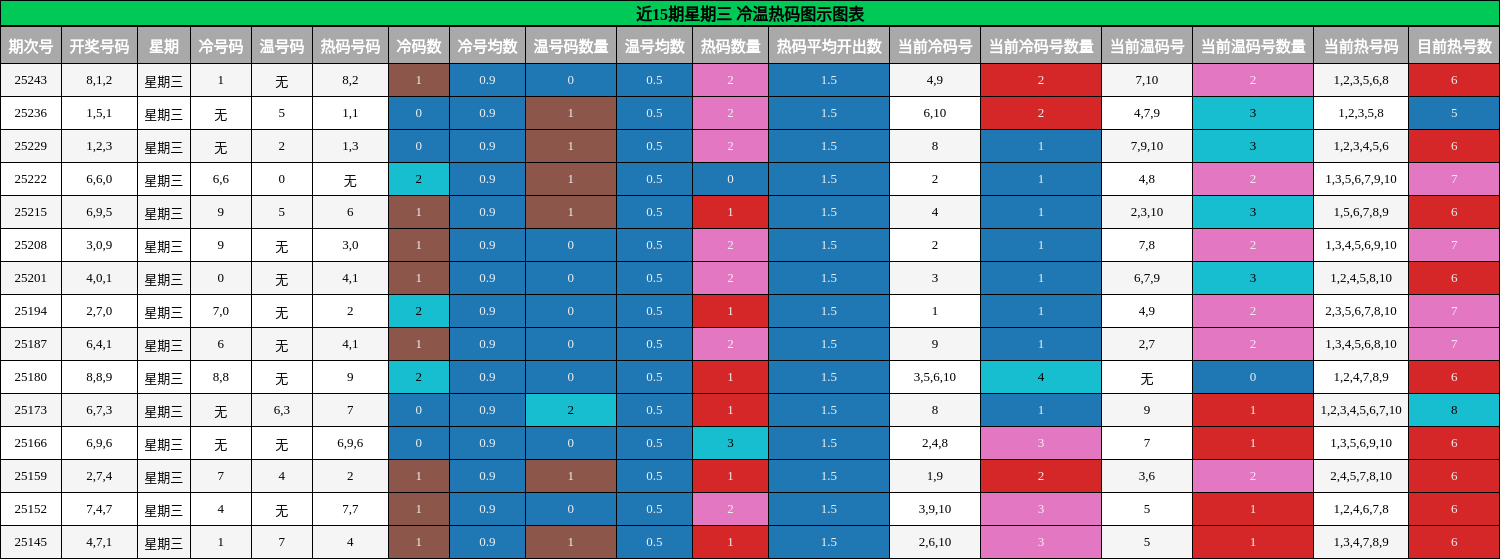Click the 当前热号码 column header
Viewport: 1500px width, 559px height.
1361,45
